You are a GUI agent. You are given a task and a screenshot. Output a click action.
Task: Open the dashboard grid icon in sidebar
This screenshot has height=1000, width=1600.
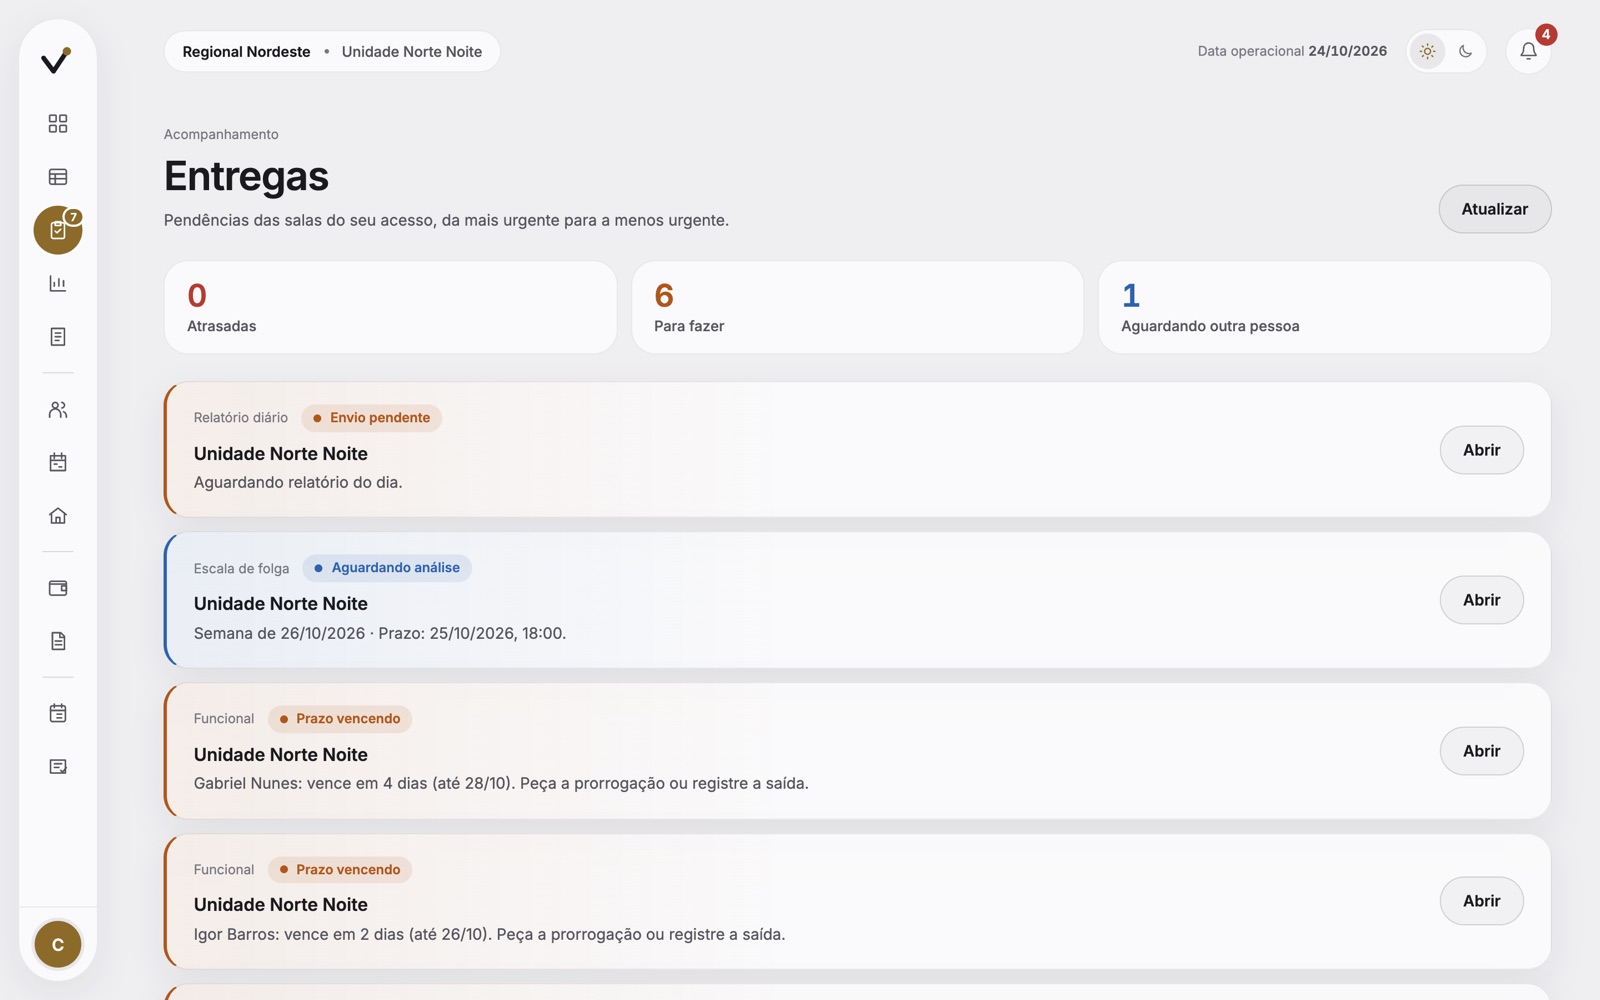[x=58, y=123]
